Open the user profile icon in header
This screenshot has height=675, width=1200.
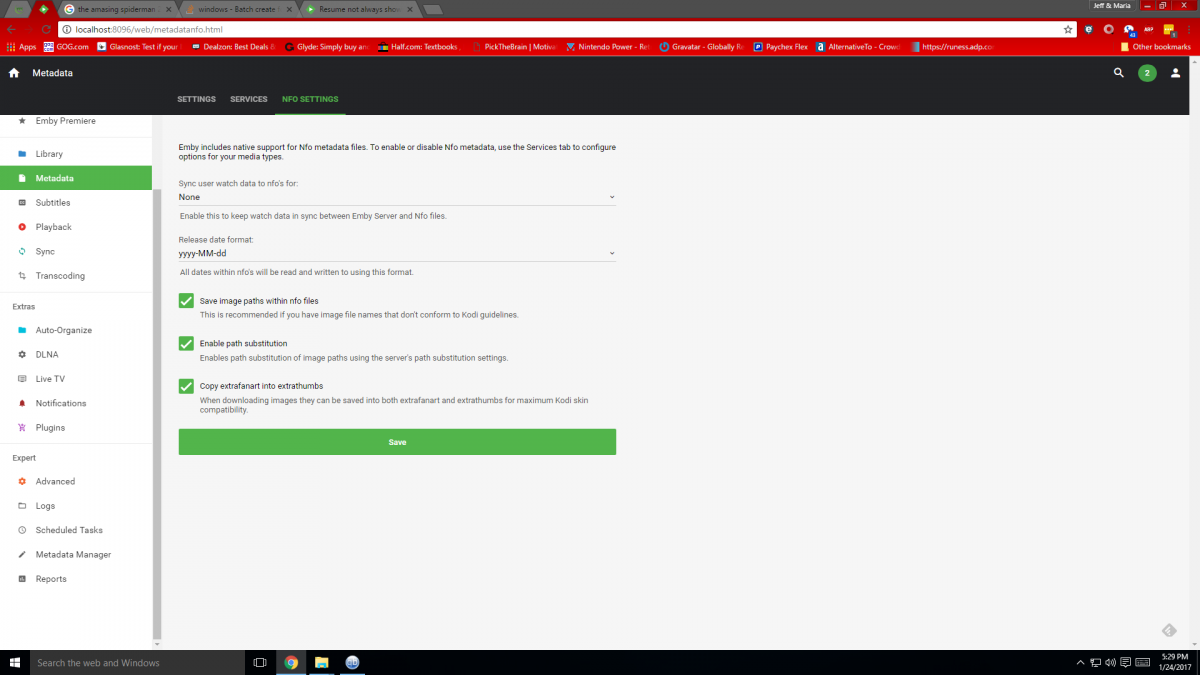pyautogui.click(x=1175, y=73)
